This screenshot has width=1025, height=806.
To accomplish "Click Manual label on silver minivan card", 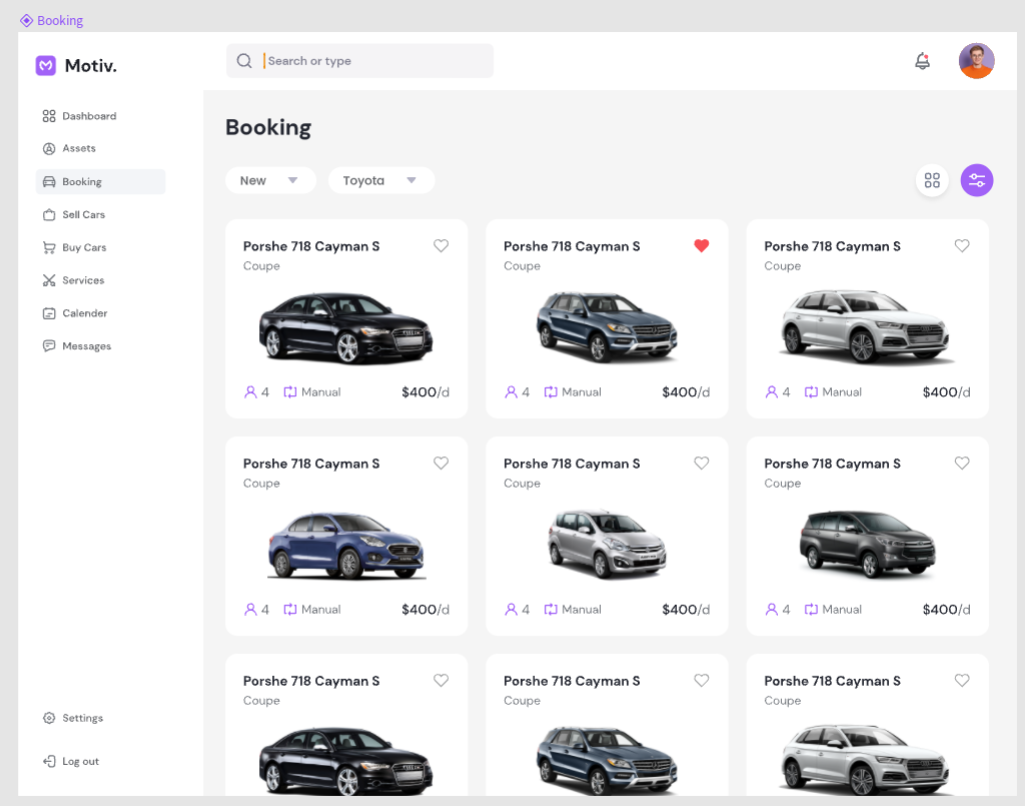I will click(x=581, y=609).
